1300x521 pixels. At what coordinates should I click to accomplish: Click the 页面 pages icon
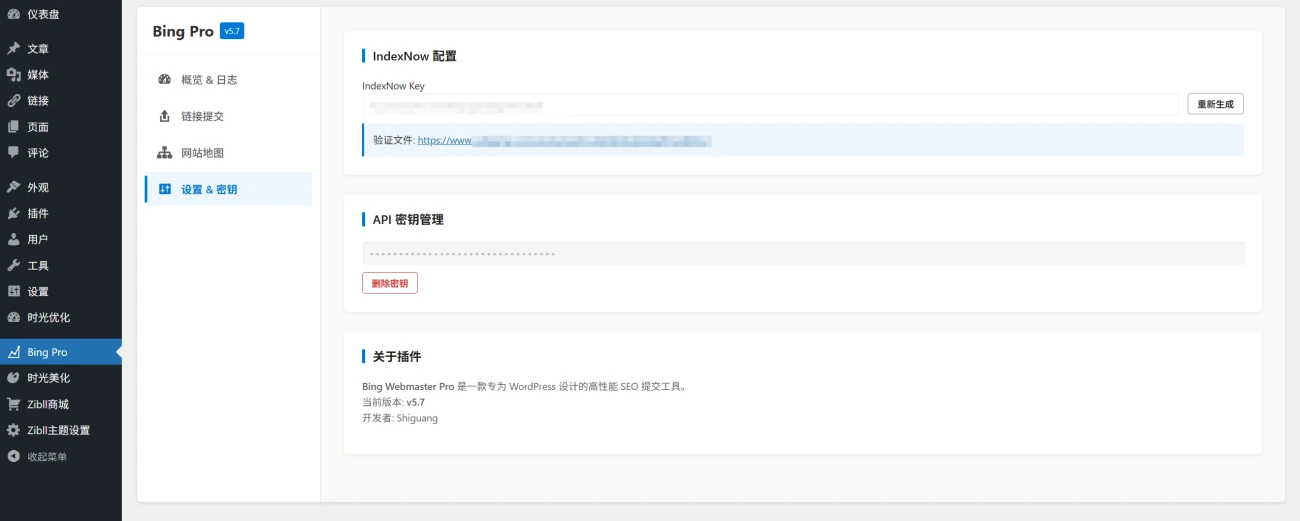(x=13, y=127)
